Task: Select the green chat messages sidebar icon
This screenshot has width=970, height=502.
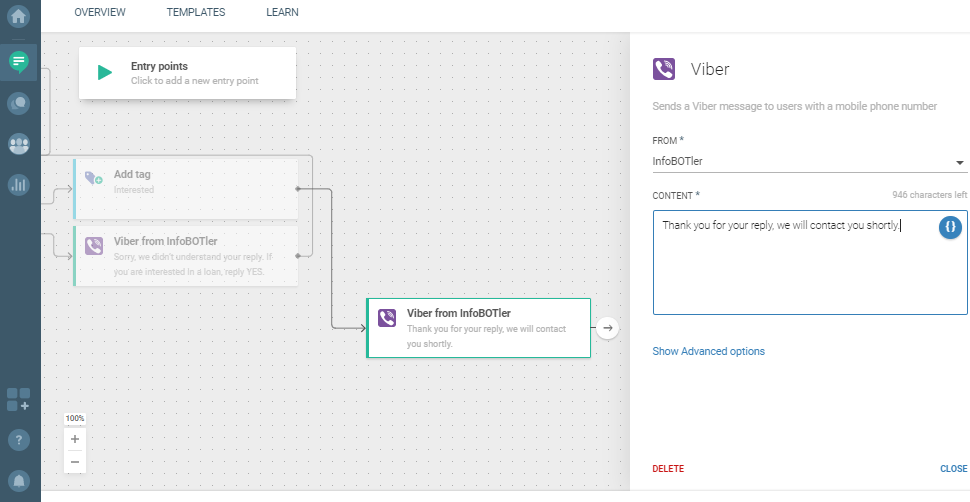Action: 18,62
